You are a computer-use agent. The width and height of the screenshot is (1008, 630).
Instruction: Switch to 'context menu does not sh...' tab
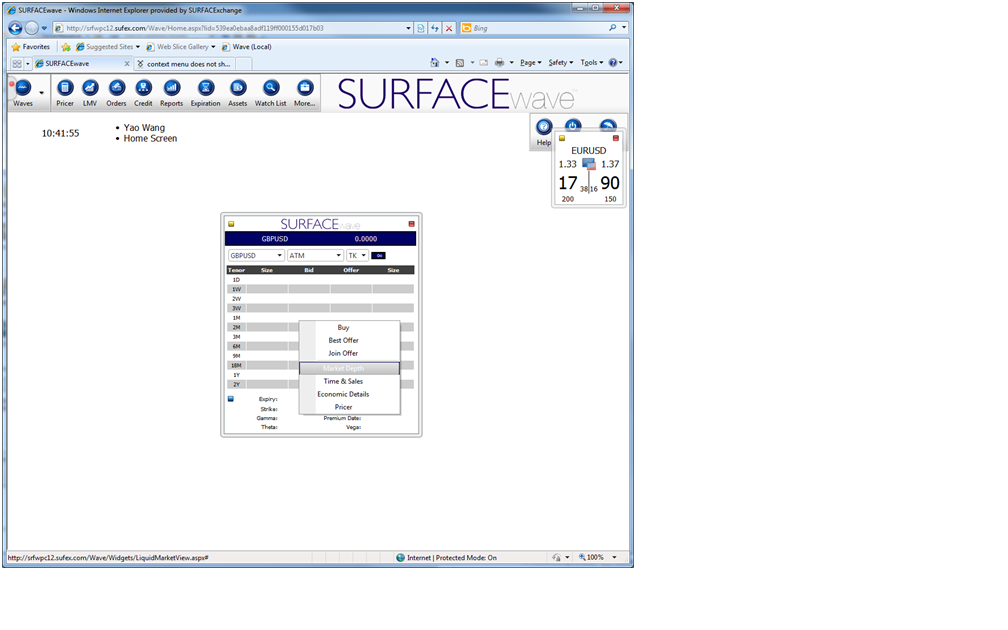pos(184,64)
